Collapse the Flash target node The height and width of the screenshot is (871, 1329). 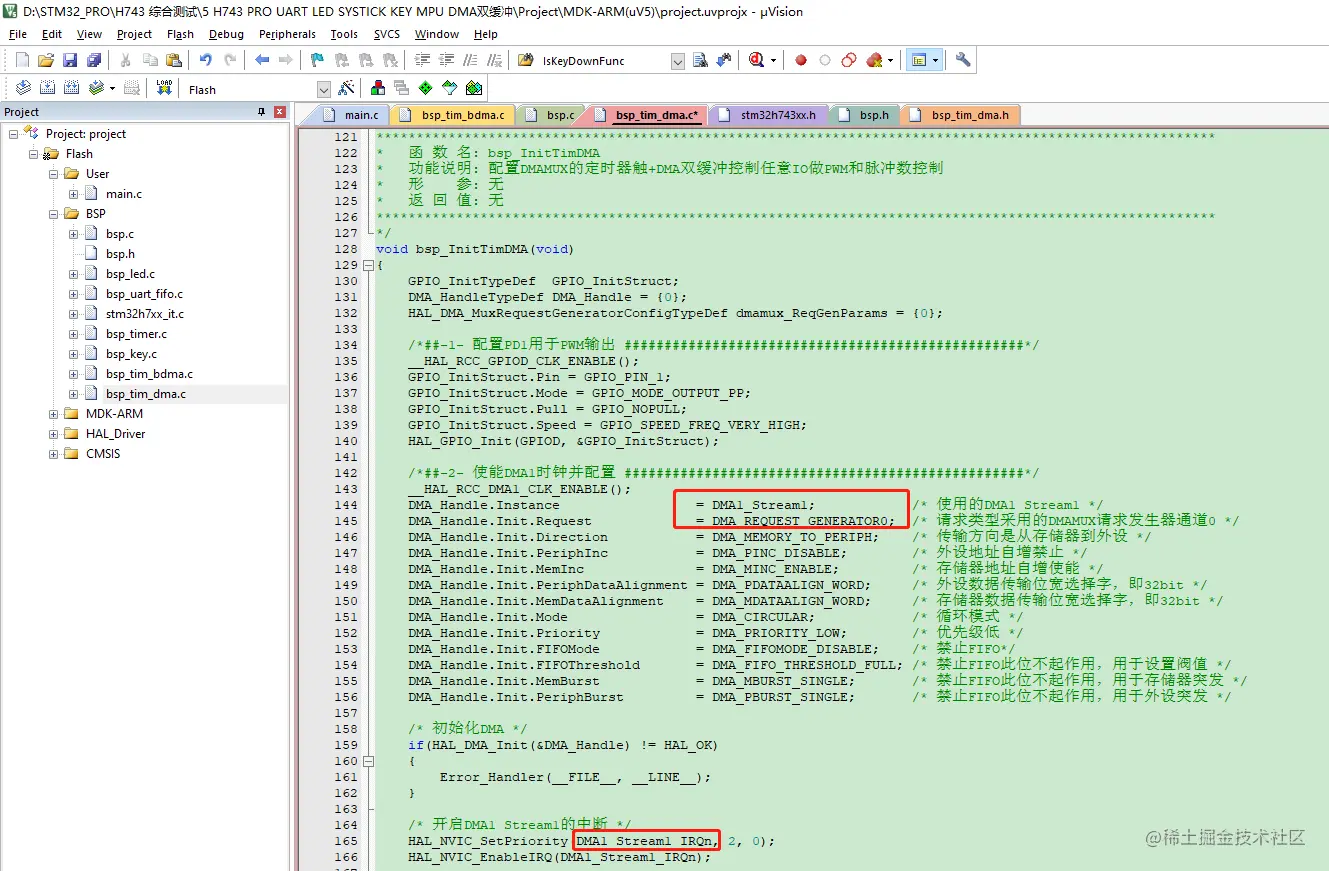34,154
